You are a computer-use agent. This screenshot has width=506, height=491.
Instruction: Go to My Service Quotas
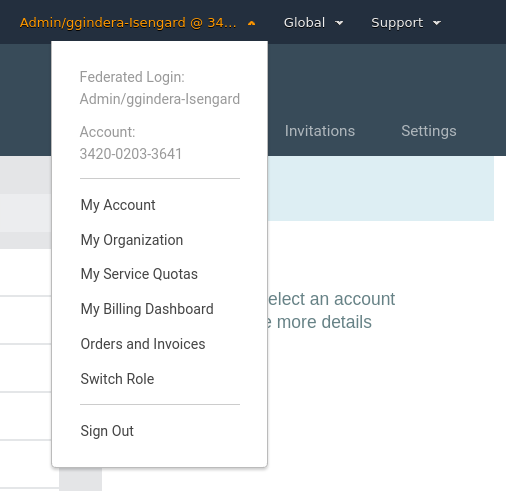pyautogui.click(x=139, y=274)
